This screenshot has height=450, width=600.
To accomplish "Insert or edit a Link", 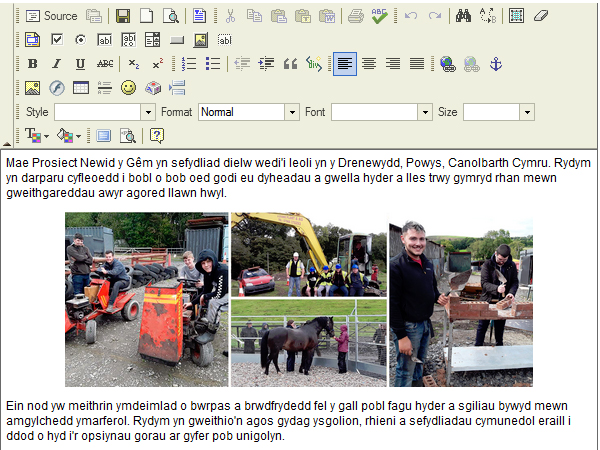I will point(448,64).
